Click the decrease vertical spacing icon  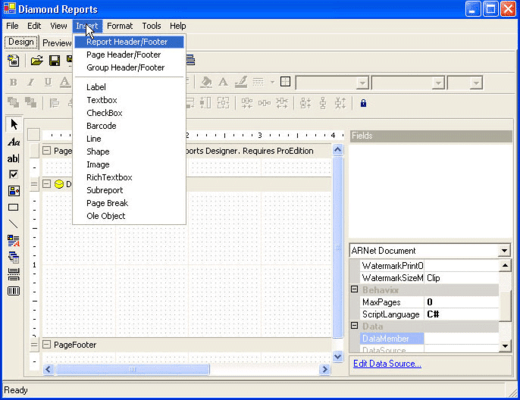340,103
